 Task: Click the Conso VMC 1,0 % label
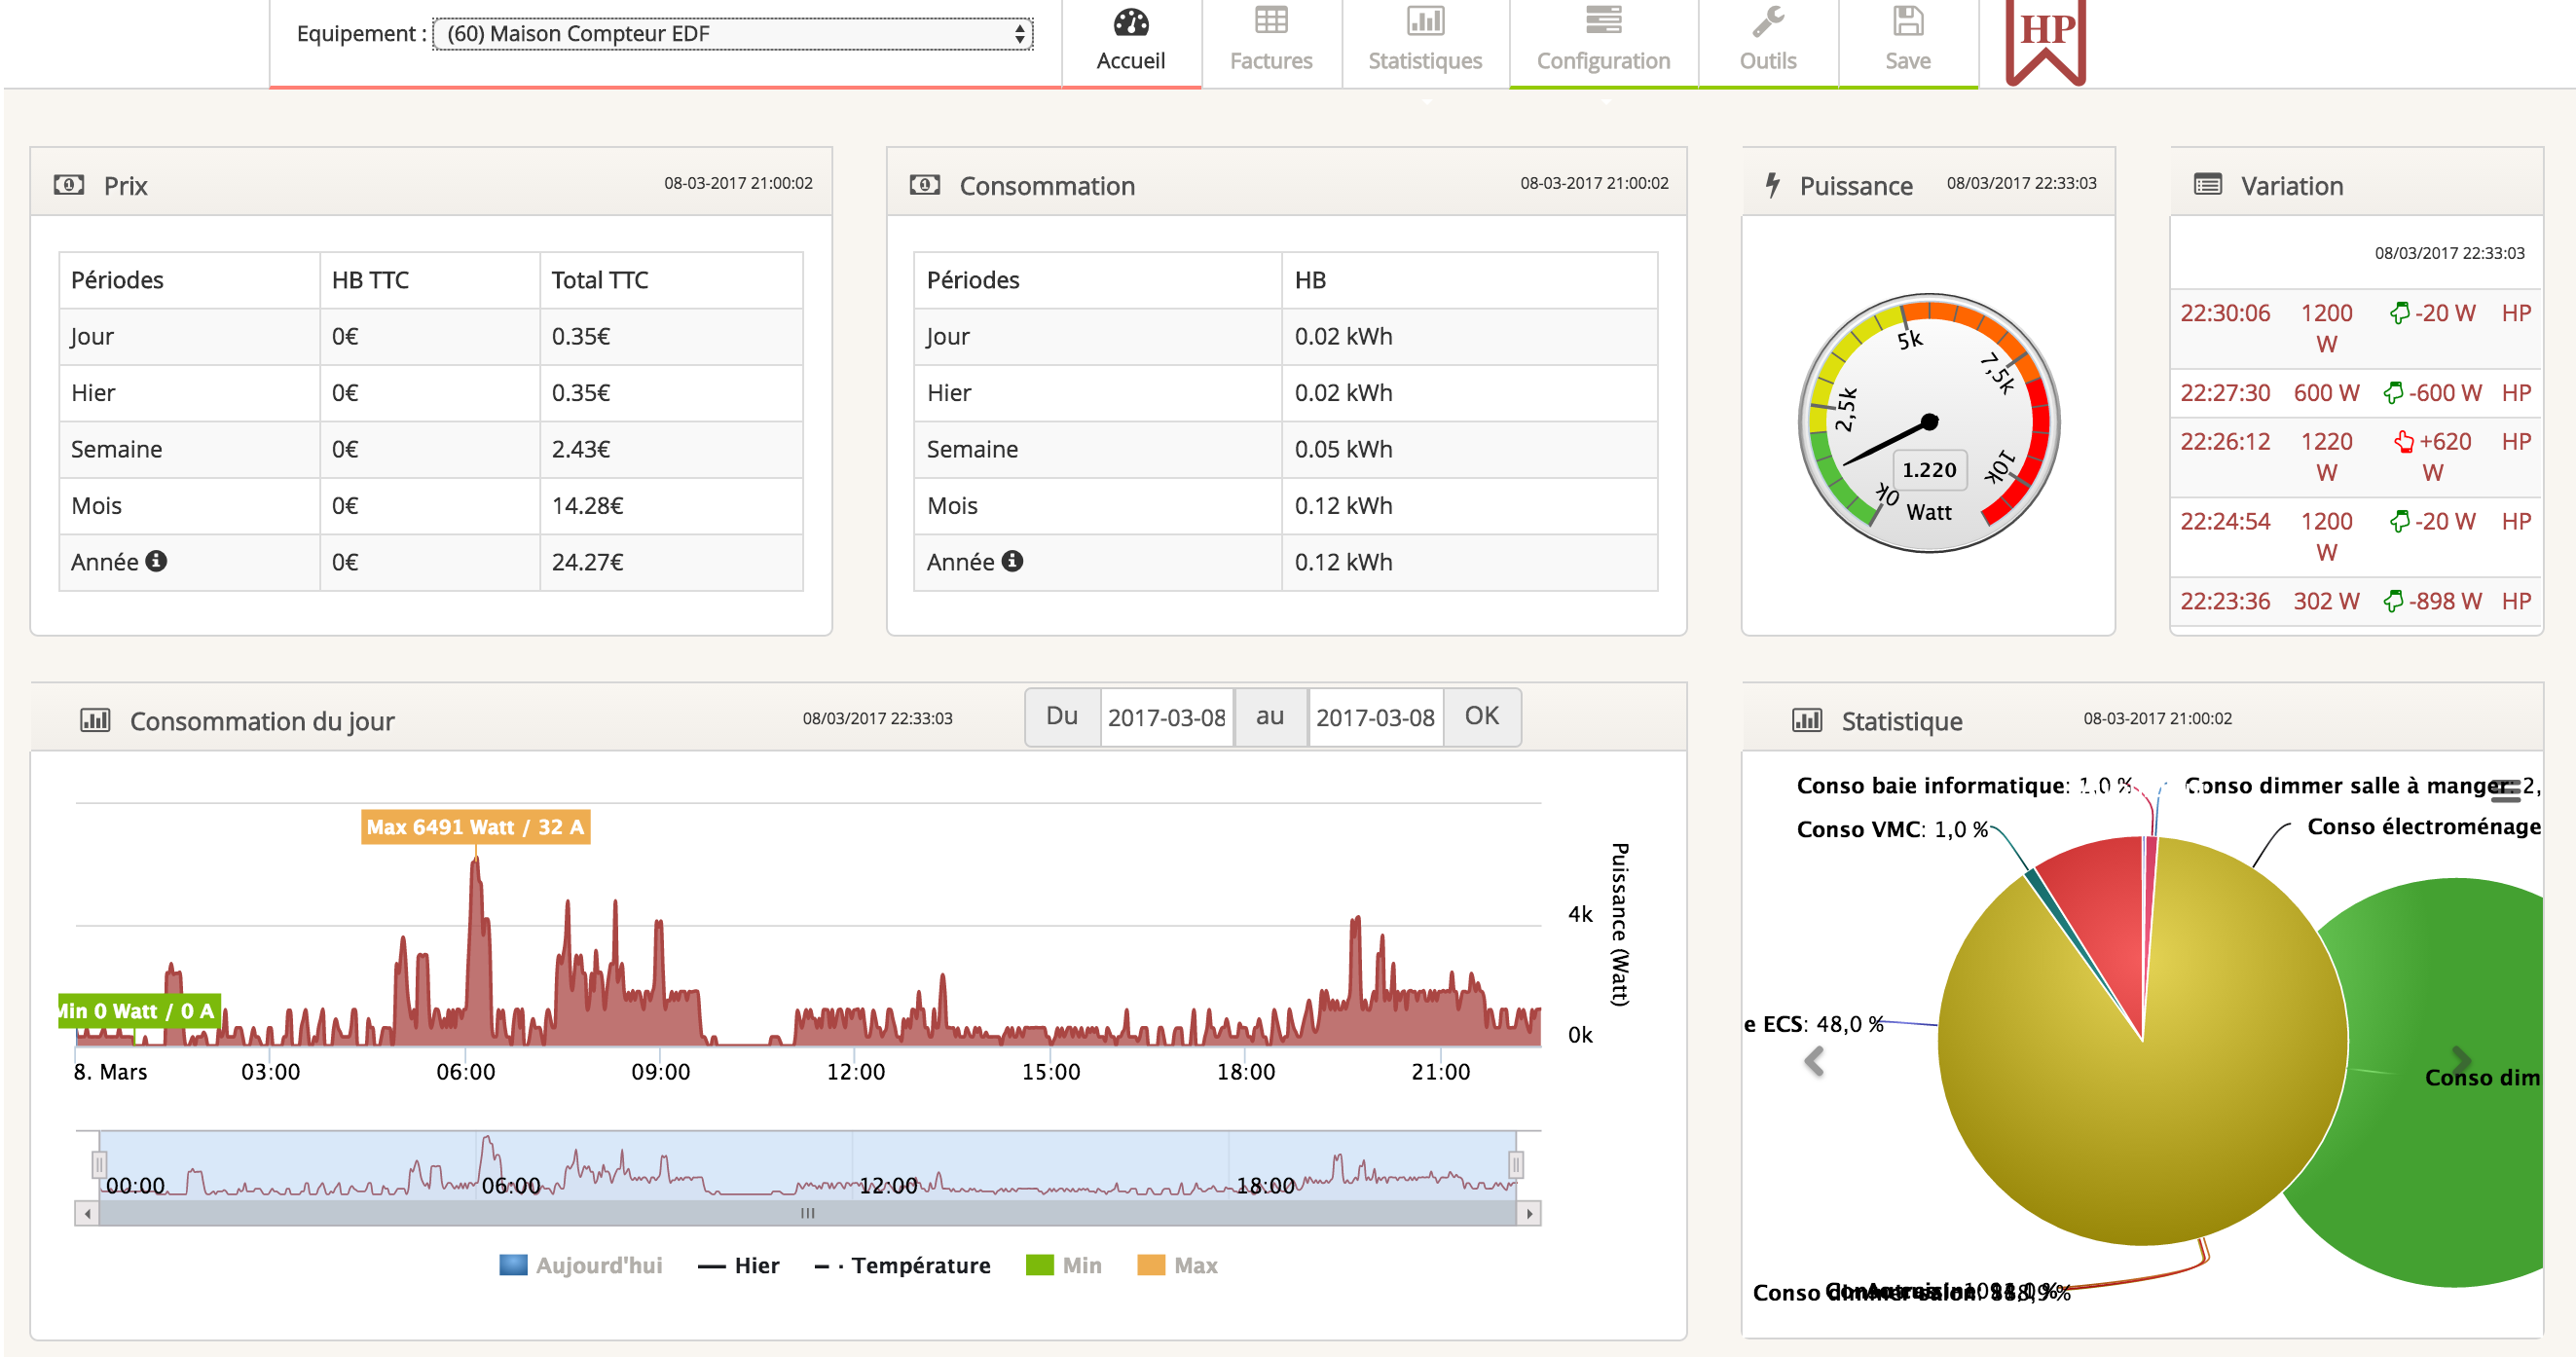click(x=1892, y=829)
